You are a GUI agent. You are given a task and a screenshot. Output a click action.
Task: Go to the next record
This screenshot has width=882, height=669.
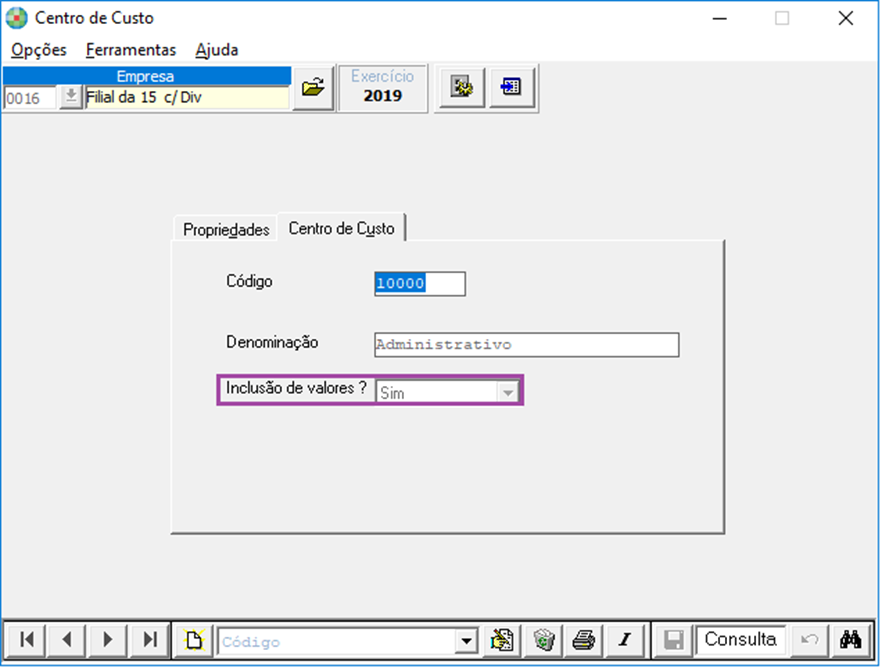[x=107, y=640]
